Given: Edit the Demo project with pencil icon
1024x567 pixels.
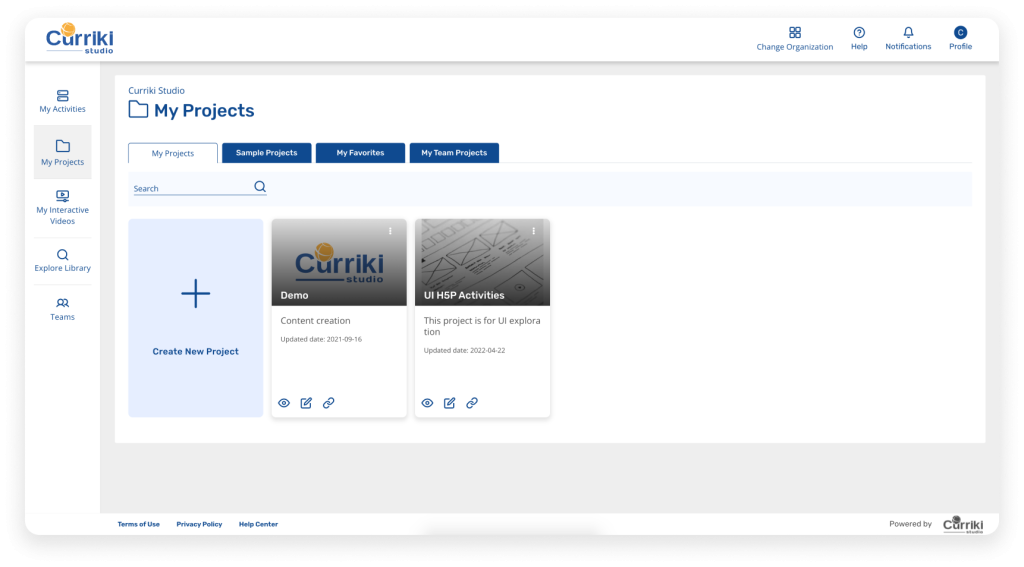Looking at the screenshot, I should [306, 403].
